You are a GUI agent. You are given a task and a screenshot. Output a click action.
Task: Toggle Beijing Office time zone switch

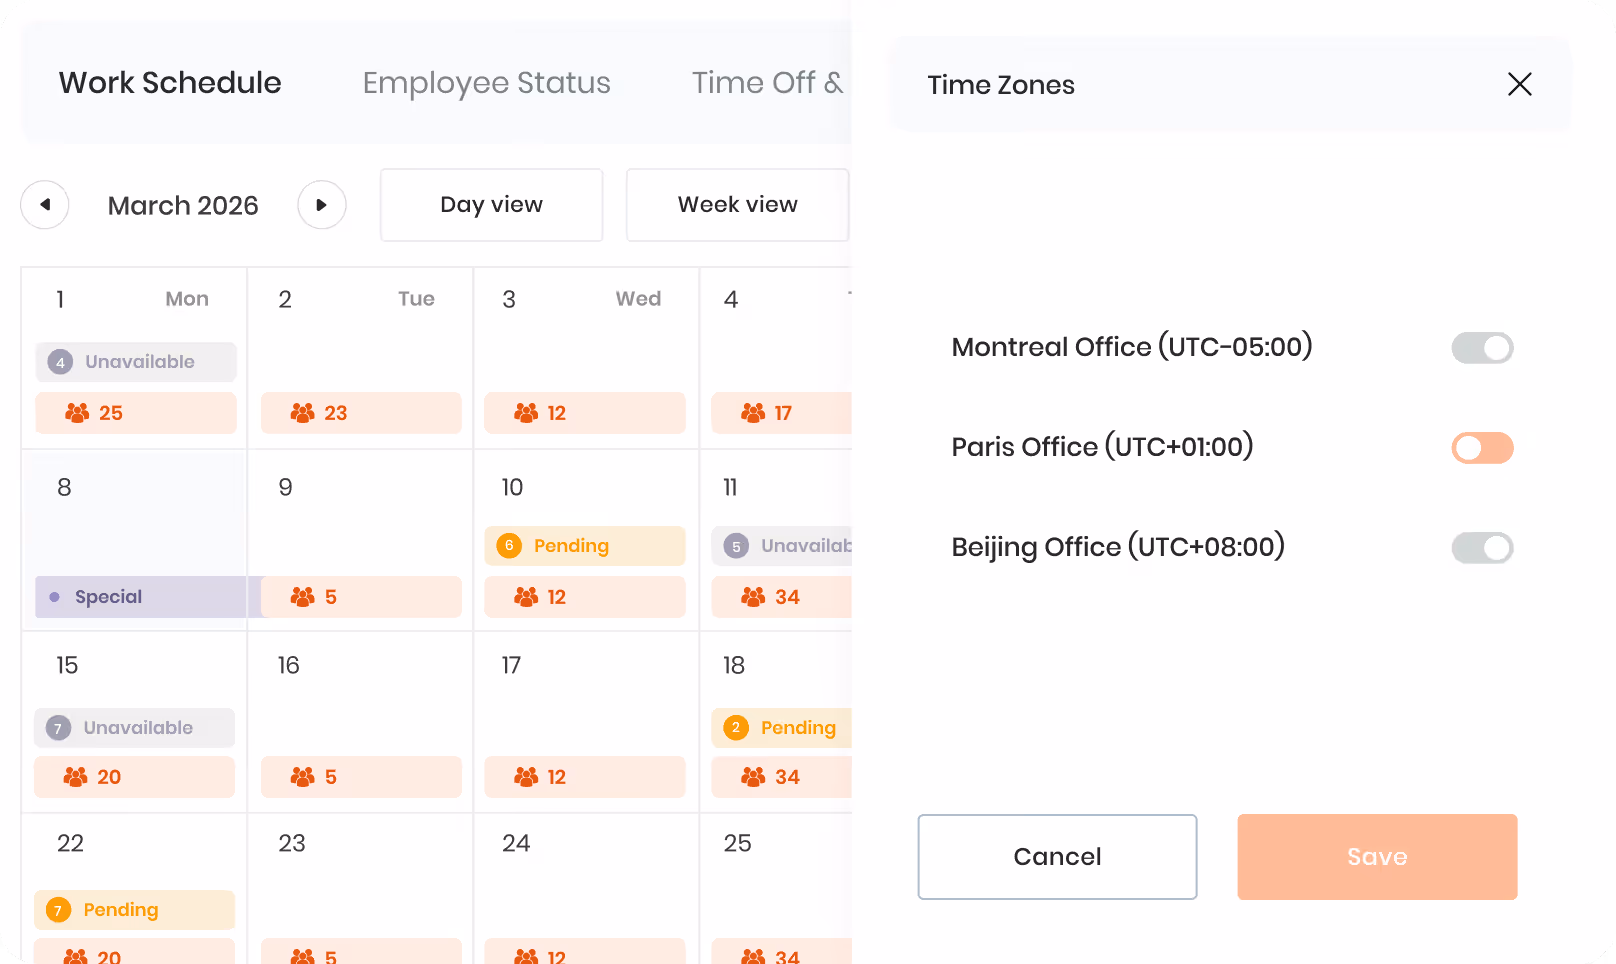point(1482,548)
